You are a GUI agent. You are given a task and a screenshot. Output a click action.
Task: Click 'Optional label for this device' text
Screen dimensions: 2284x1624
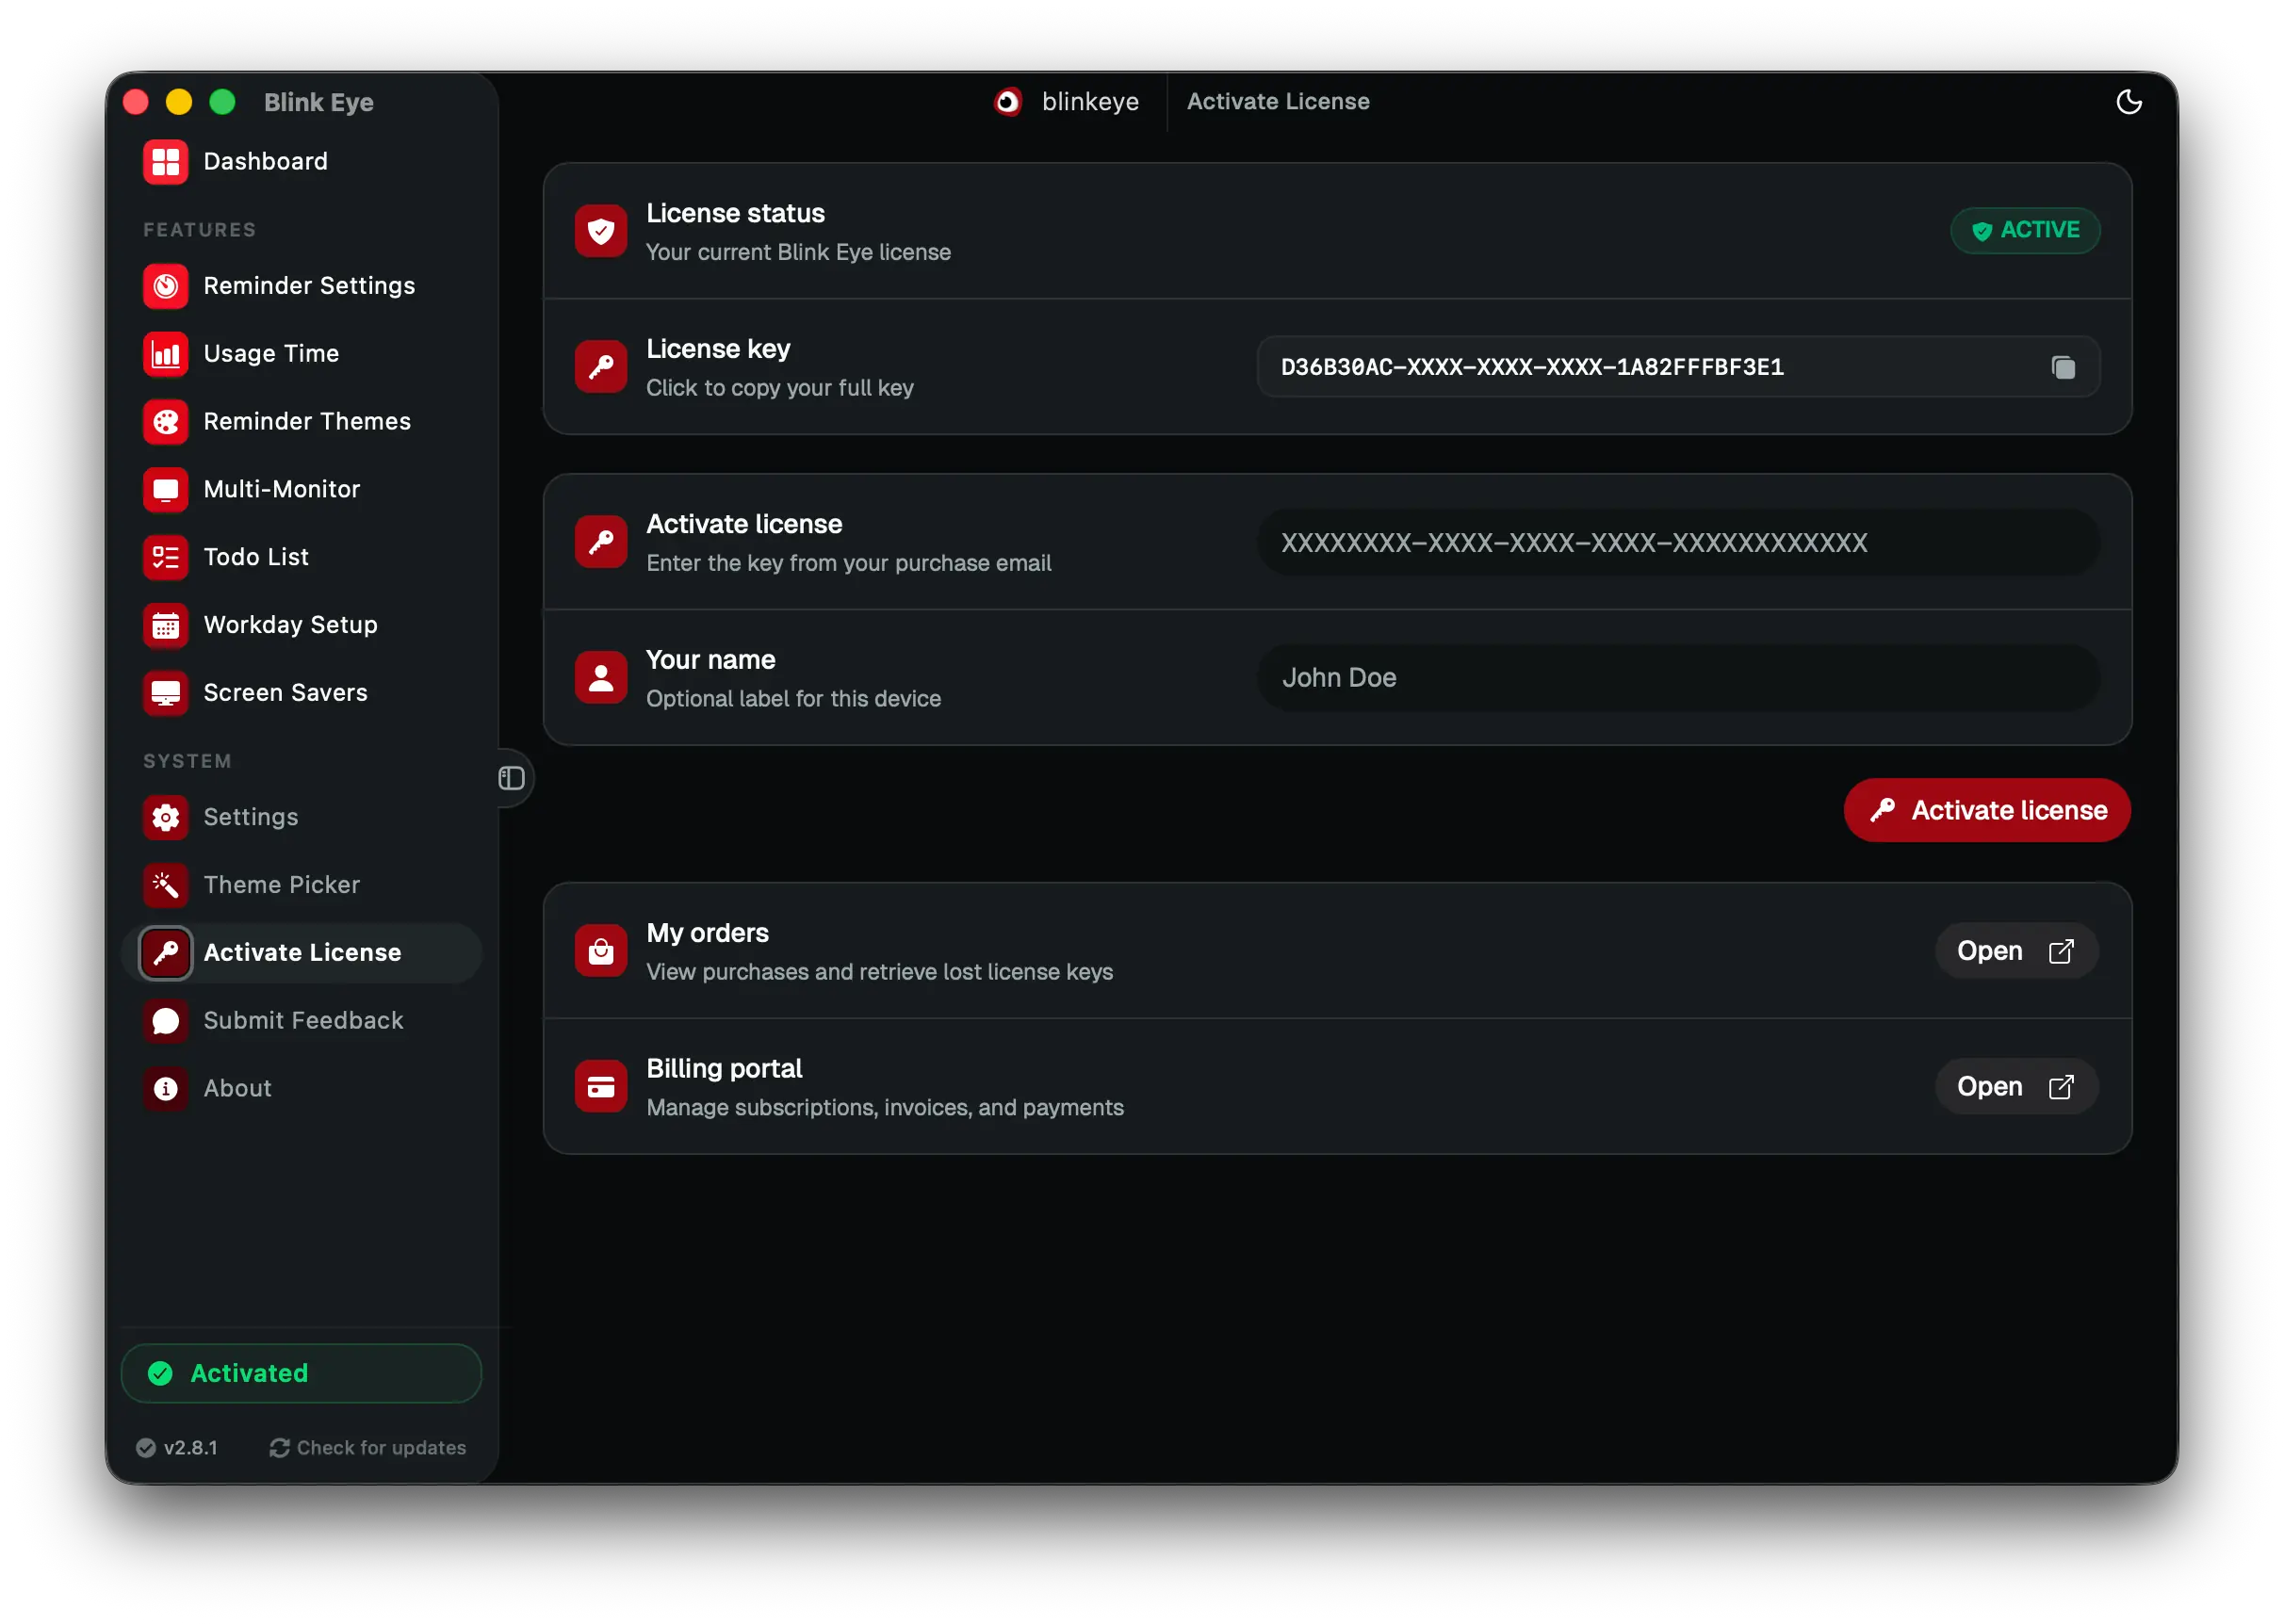point(794,700)
